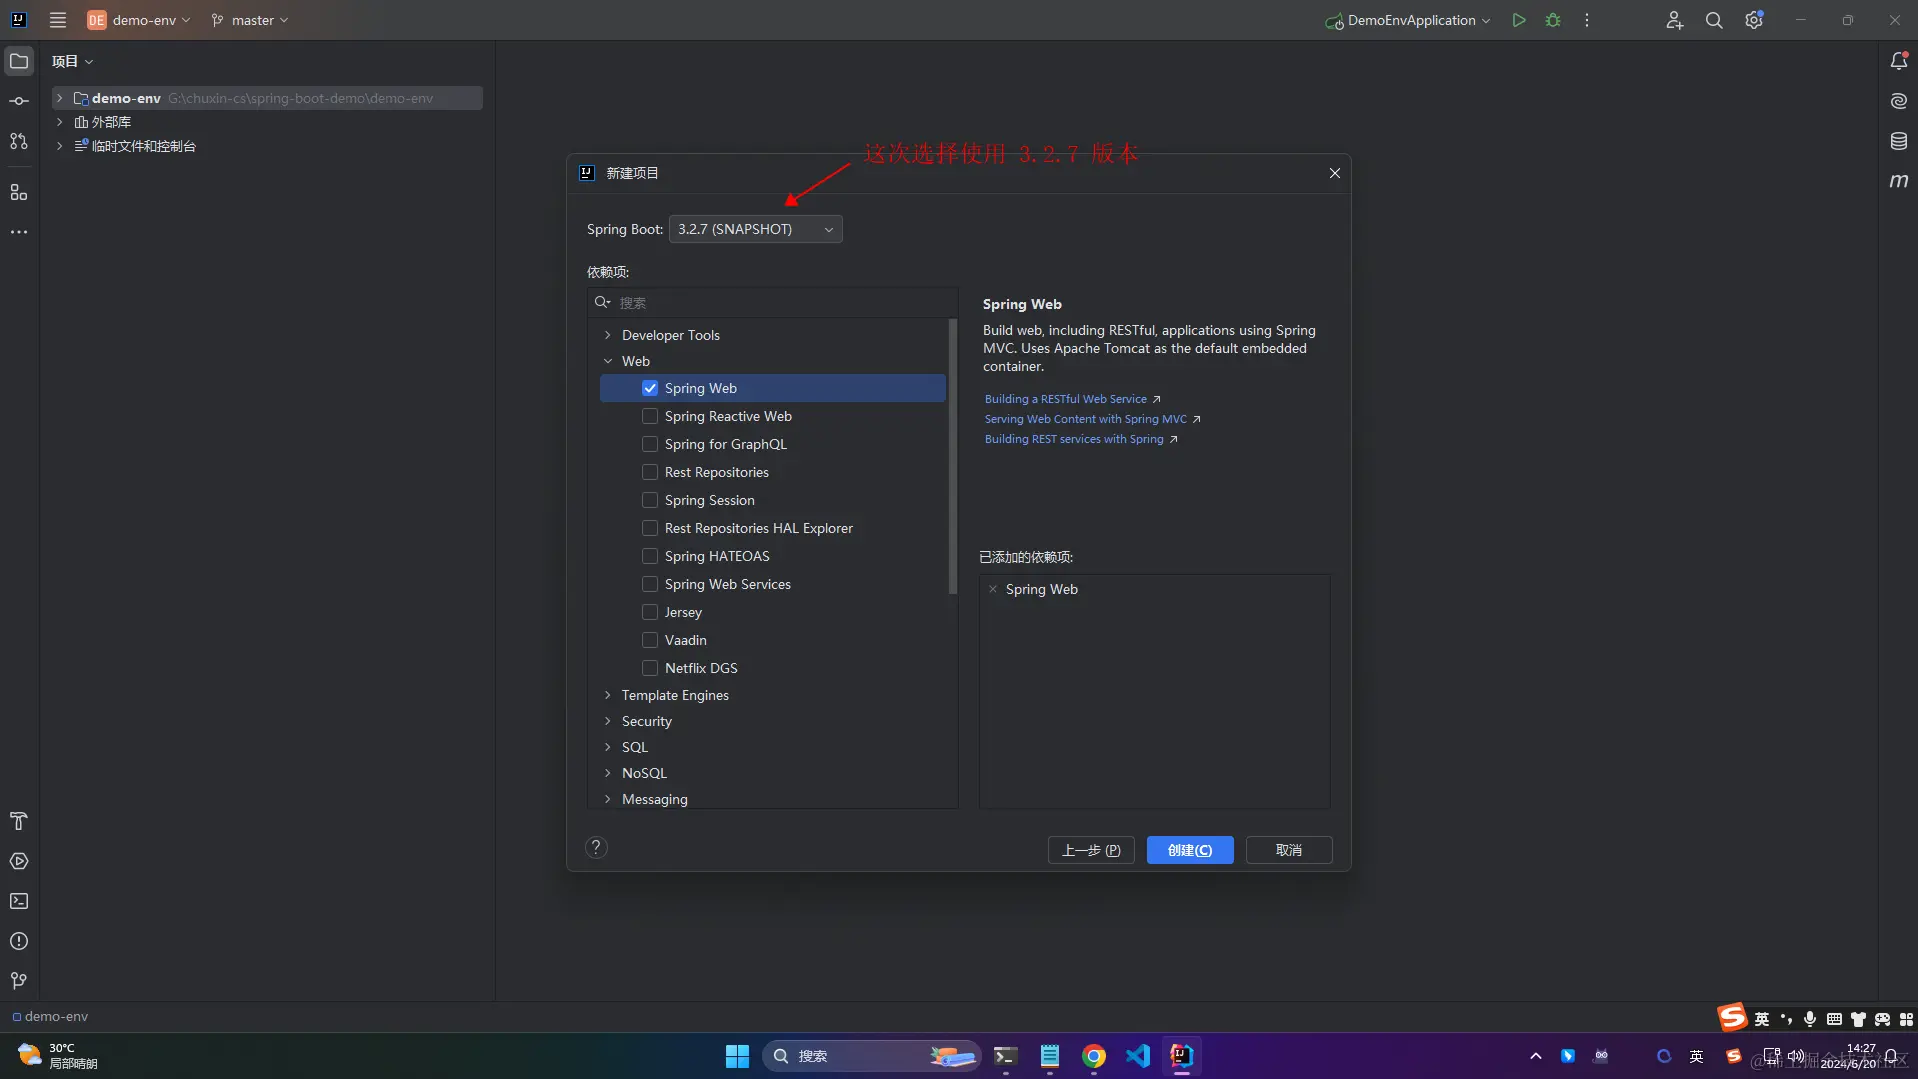The width and height of the screenshot is (1918, 1079).
Task: Expand the Developer Tools category
Action: [608, 335]
